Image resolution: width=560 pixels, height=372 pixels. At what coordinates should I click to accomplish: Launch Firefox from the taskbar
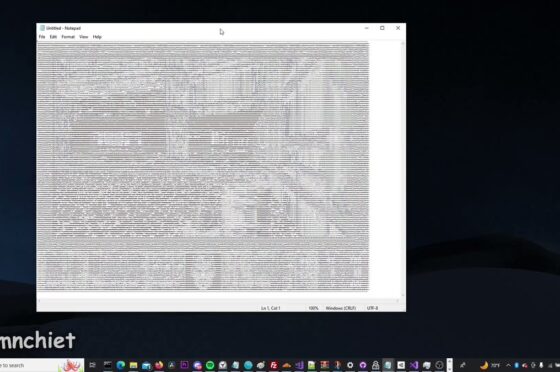[x=159, y=365]
